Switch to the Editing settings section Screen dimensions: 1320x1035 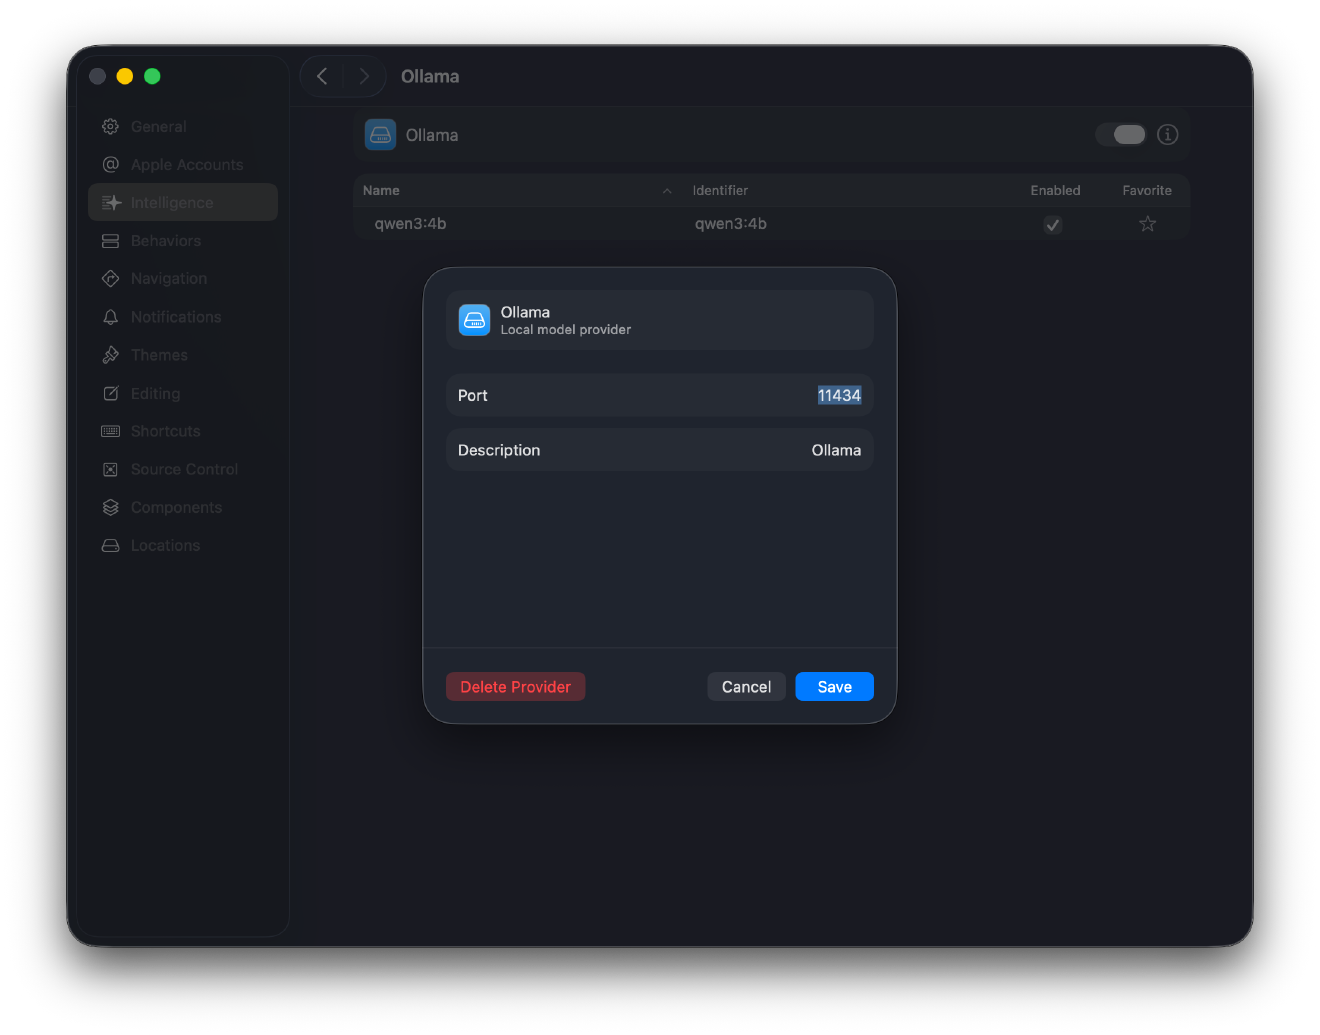(155, 393)
